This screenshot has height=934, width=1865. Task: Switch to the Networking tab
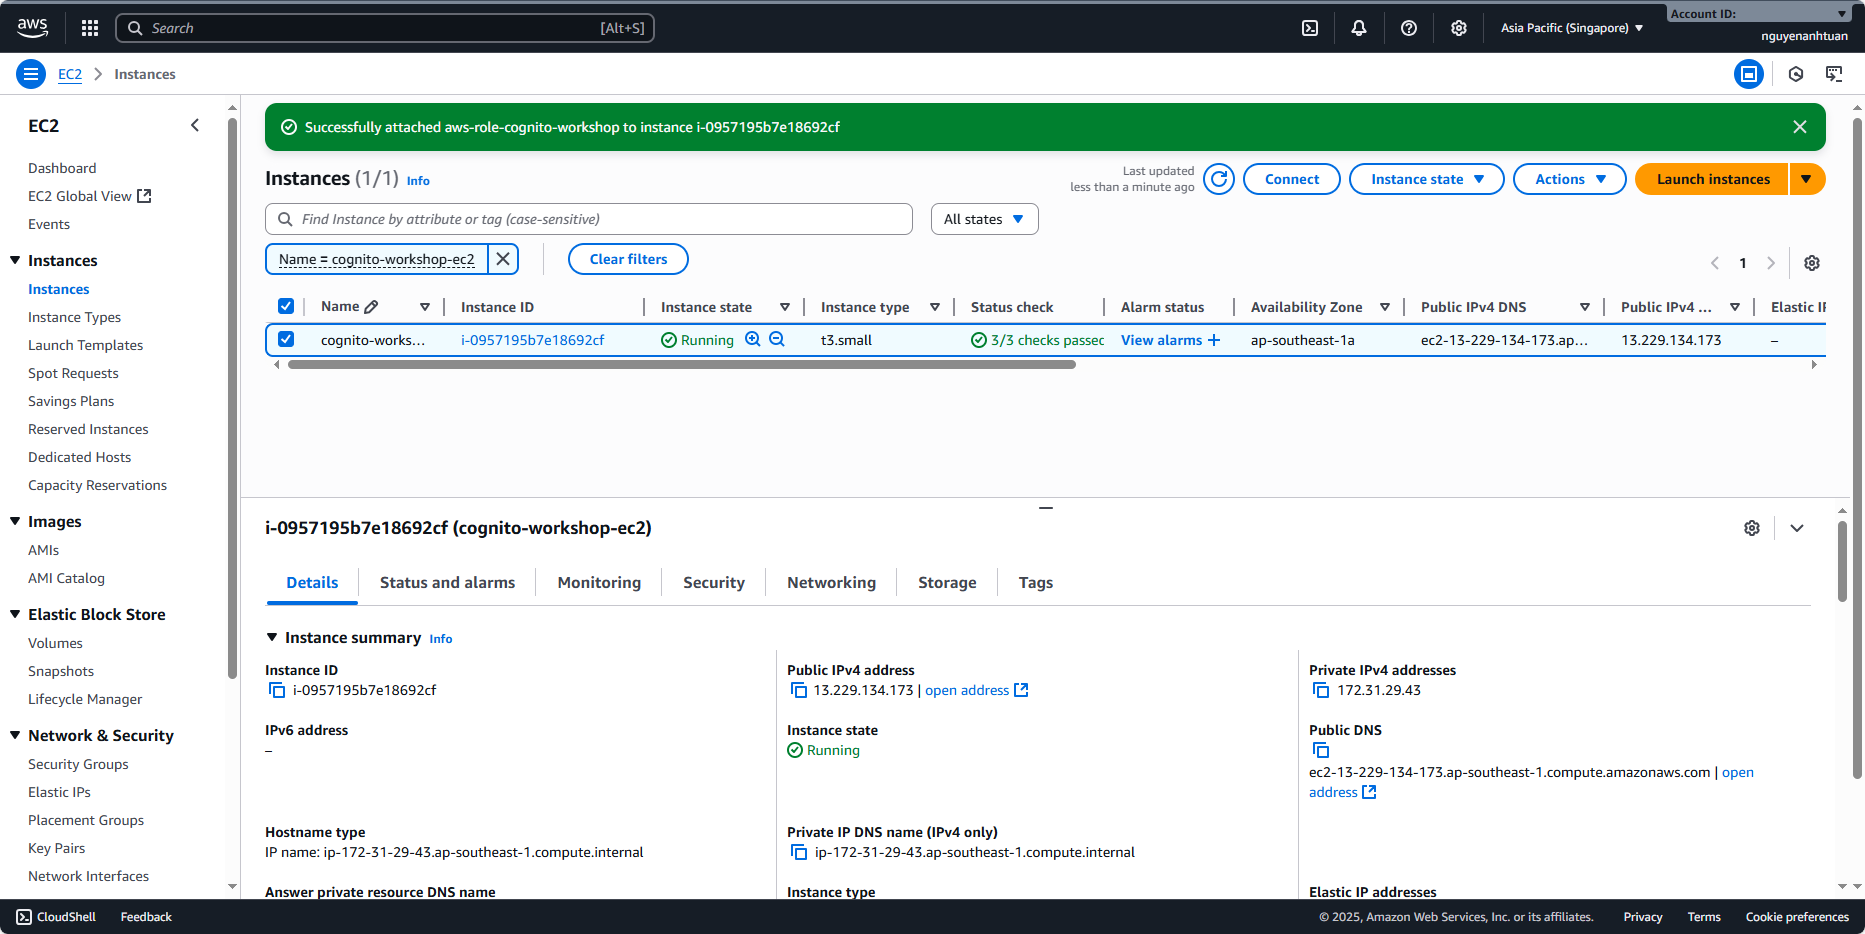click(831, 583)
